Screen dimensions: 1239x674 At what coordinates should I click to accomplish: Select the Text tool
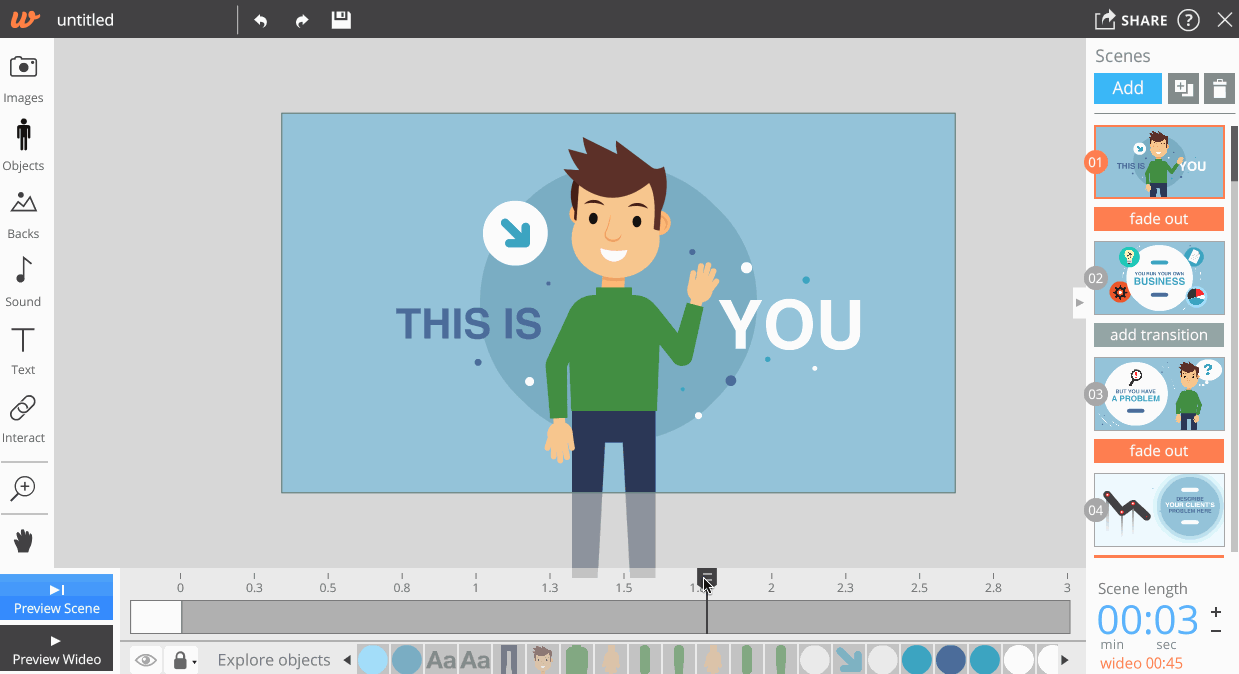[x=23, y=350]
